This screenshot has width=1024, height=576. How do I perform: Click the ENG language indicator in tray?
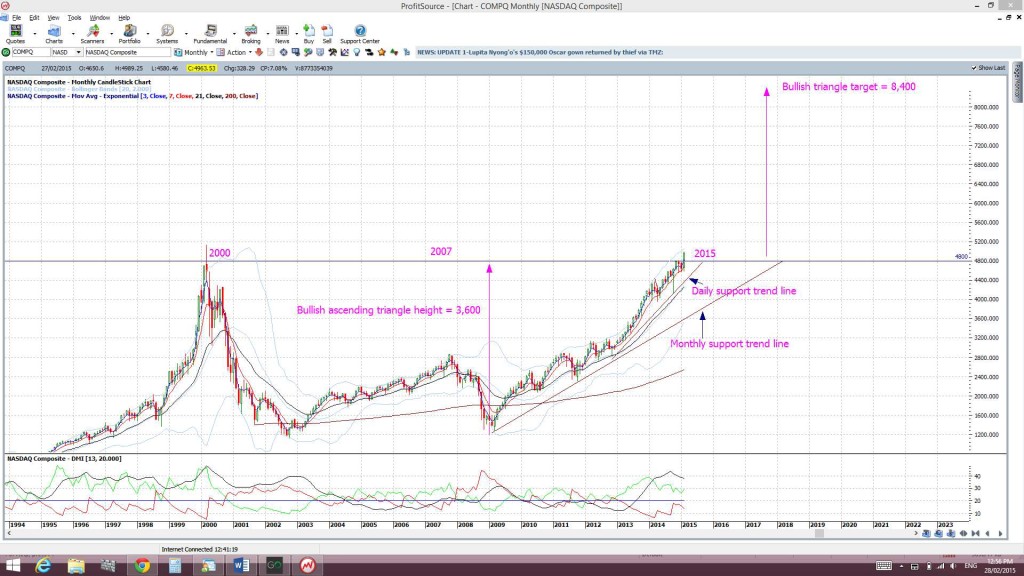(x=970, y=566)
